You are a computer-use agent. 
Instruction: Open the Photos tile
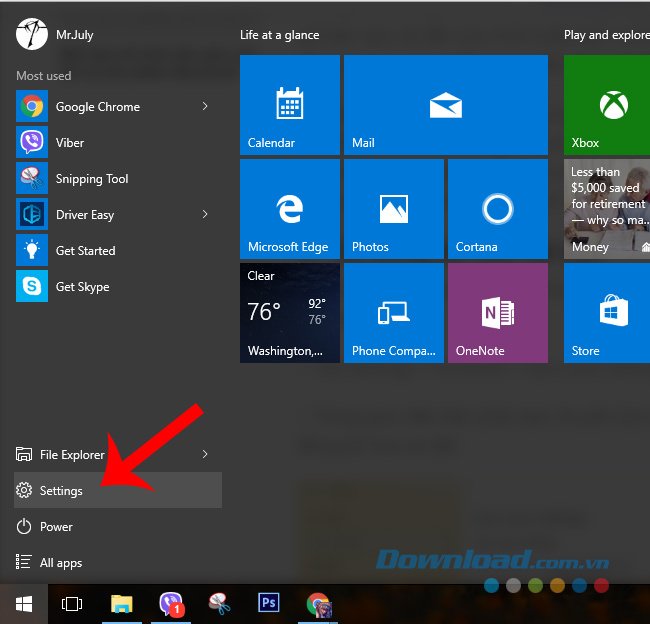(x=394, y=209)
